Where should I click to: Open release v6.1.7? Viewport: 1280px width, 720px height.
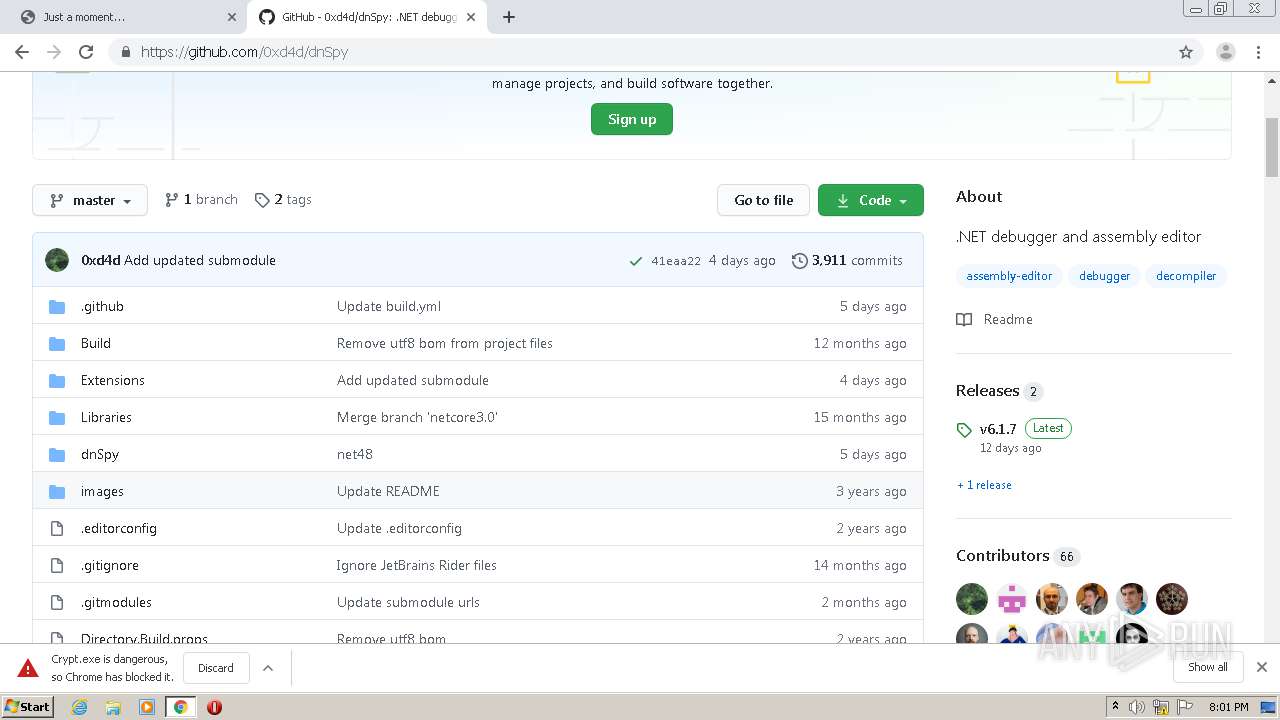tap(998, 429)
